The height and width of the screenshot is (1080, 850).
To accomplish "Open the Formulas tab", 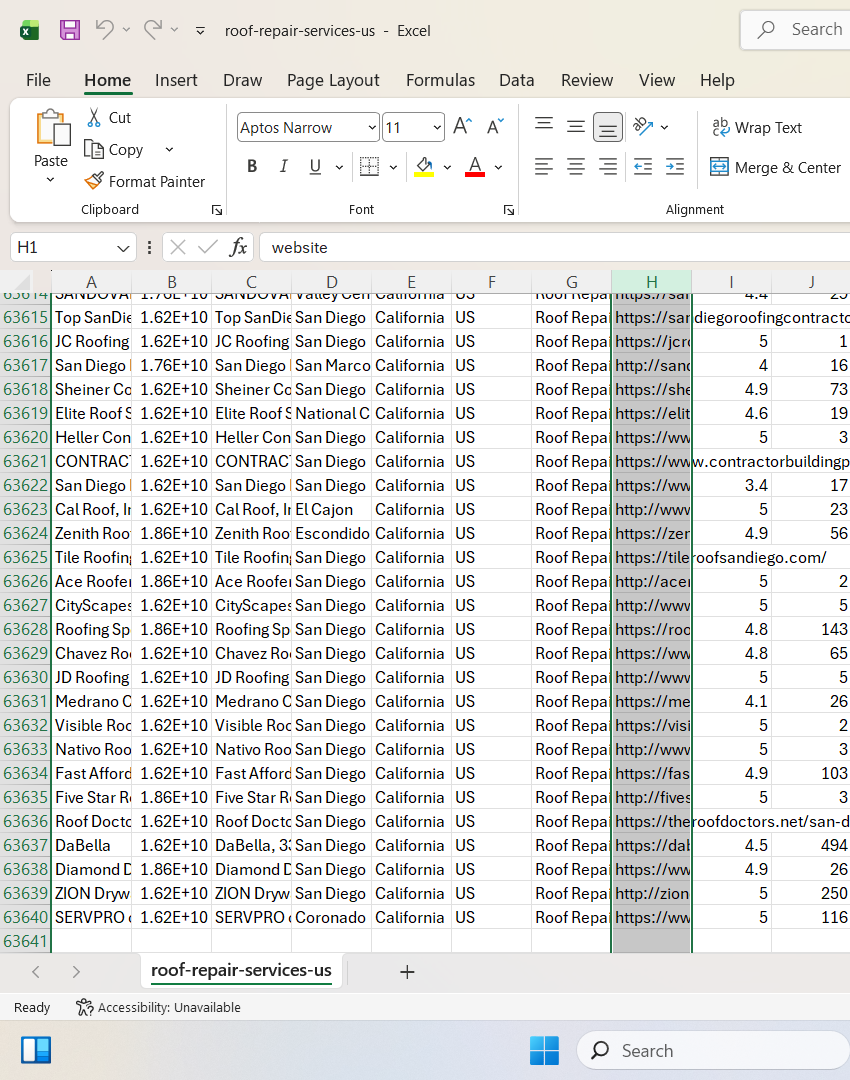I will tap(440, 80).
